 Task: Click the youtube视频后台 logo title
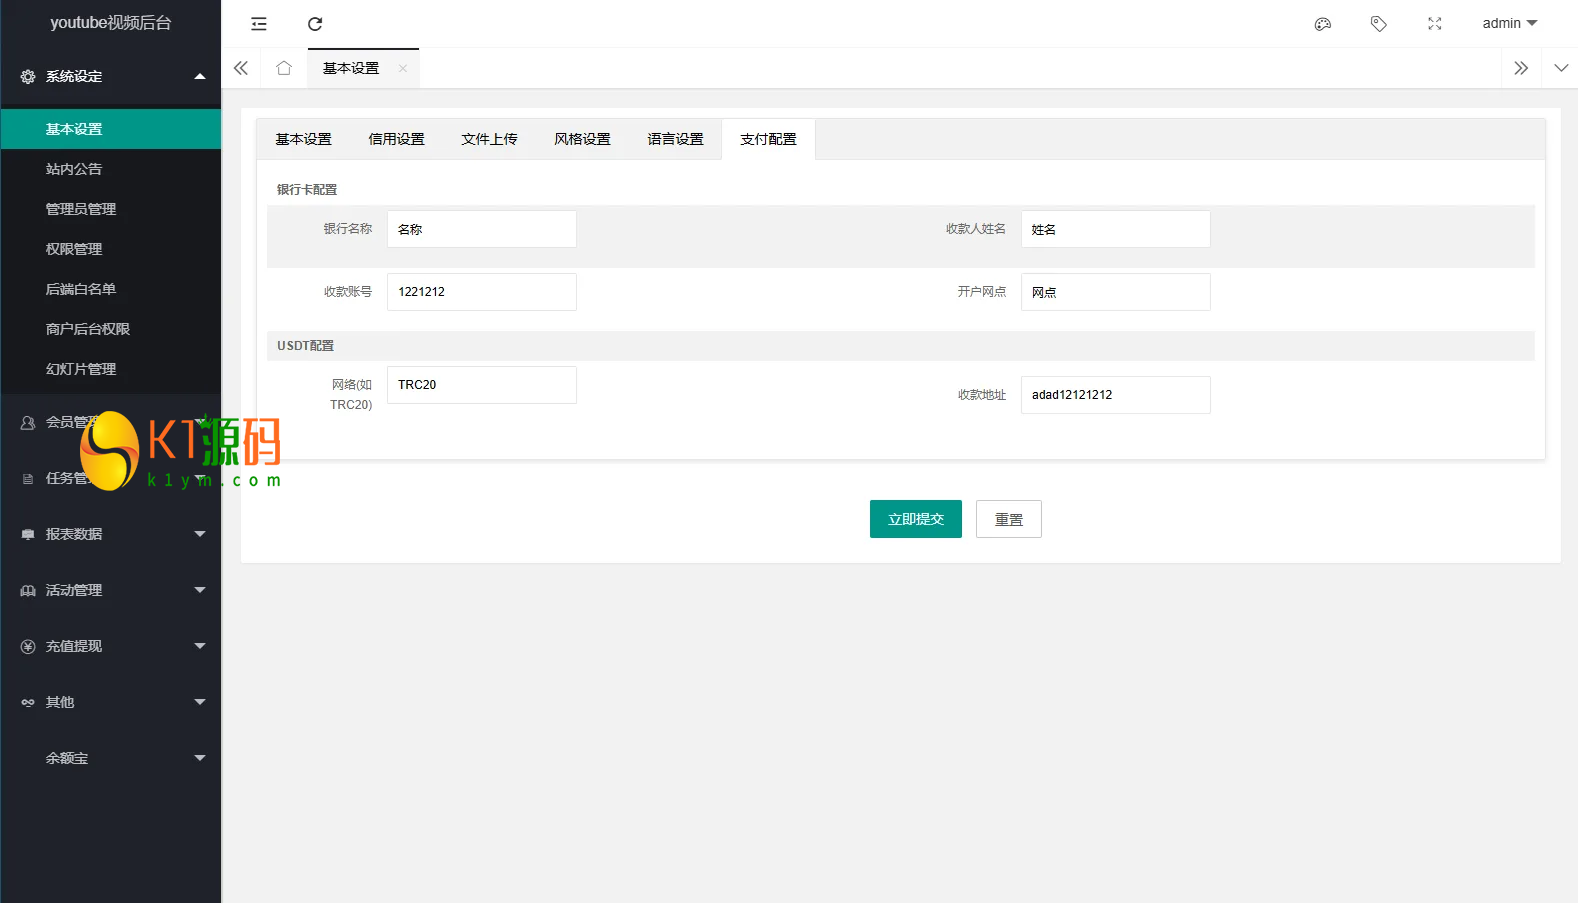(x=111, y=23)
